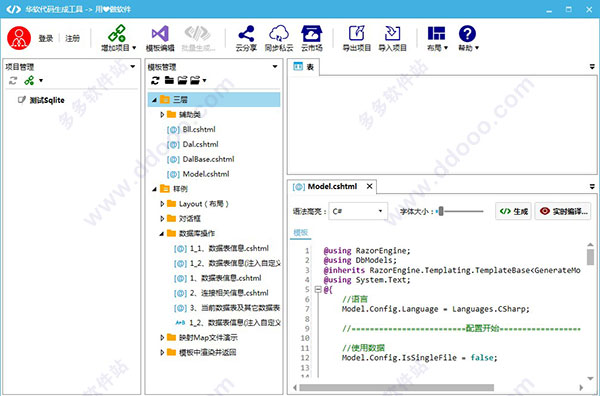This screenshot has height=396, width=600.
Task: Collapse the 三层 folder
Action: coord(154,100)
